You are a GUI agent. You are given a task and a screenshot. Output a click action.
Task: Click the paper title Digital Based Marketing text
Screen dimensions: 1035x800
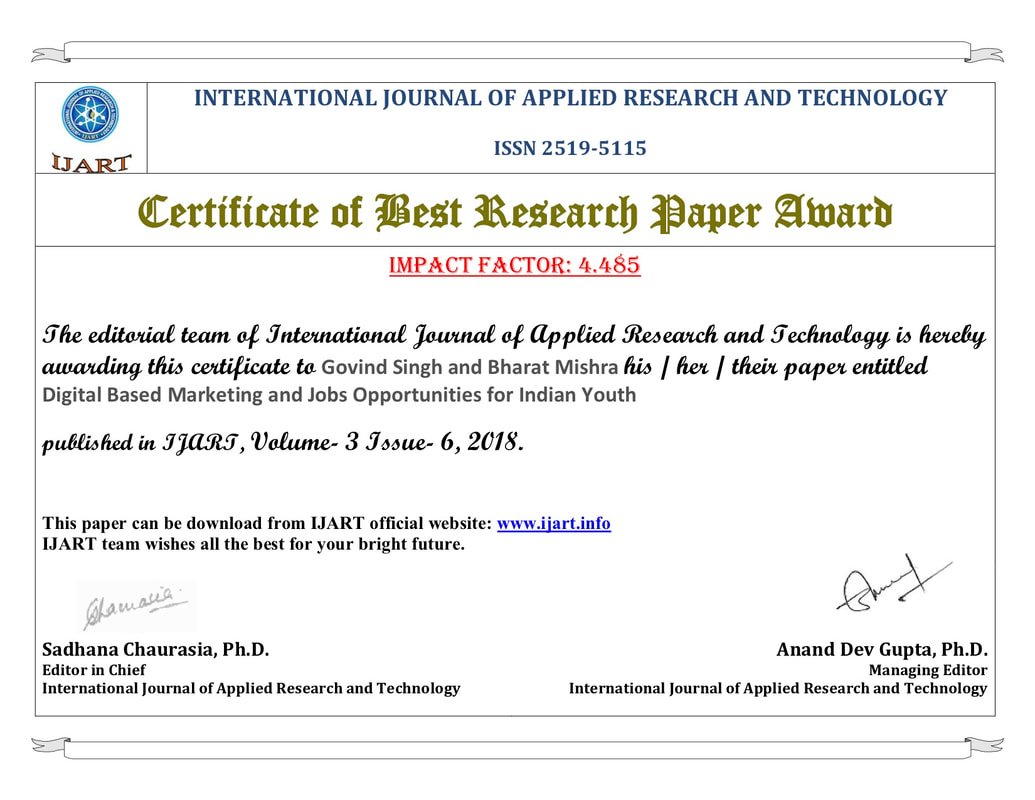pyautogui.click(x=339, y=395)
